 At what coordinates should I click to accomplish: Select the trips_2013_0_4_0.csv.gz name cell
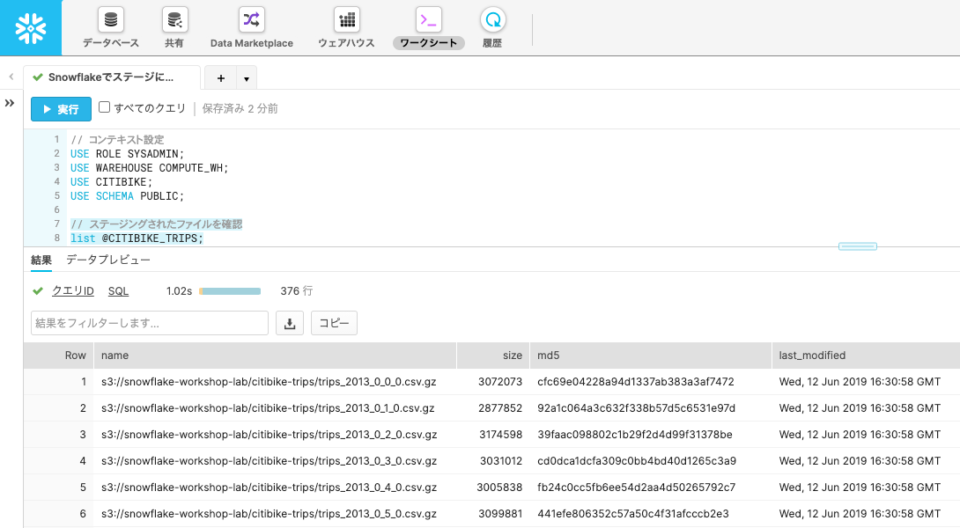(275, 487)
